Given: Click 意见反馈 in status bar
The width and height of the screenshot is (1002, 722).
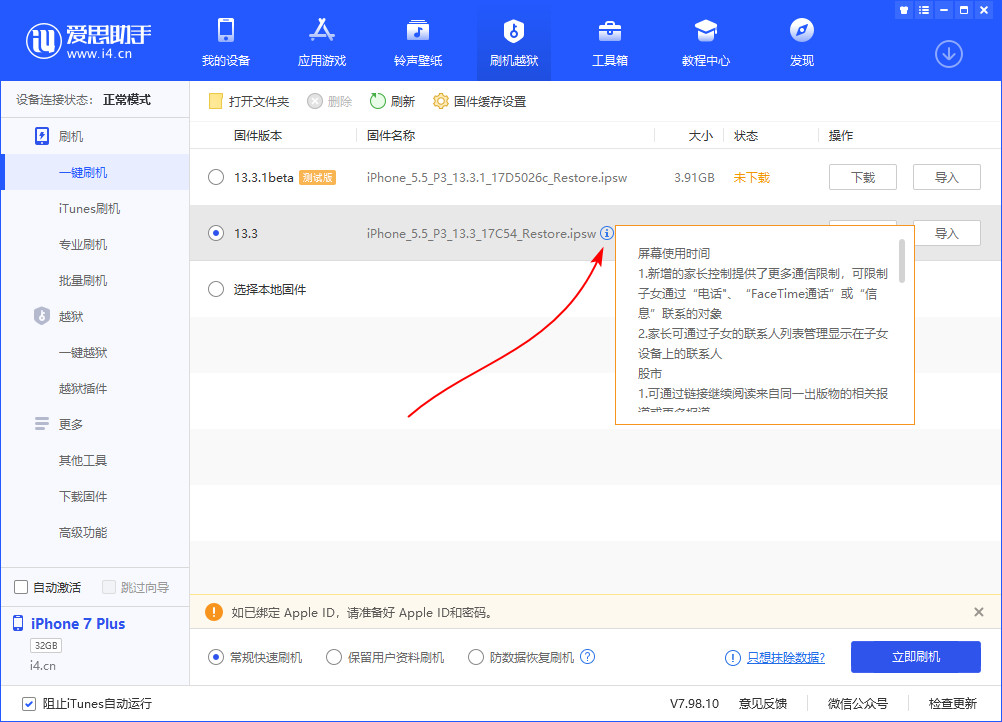Looking at the screenshot, I should pos(762,703).
